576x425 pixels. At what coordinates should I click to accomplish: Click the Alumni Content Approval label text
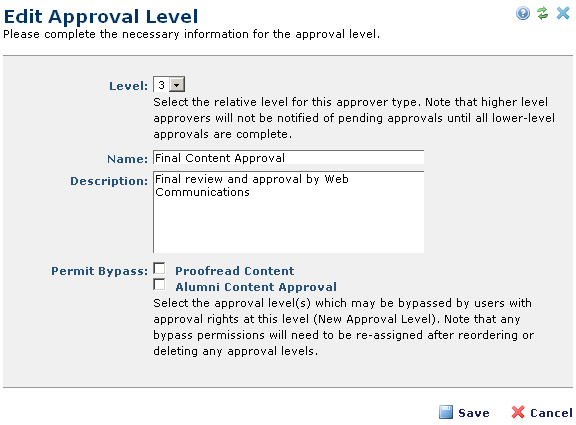pyautogui.click(x=256, y=287)
